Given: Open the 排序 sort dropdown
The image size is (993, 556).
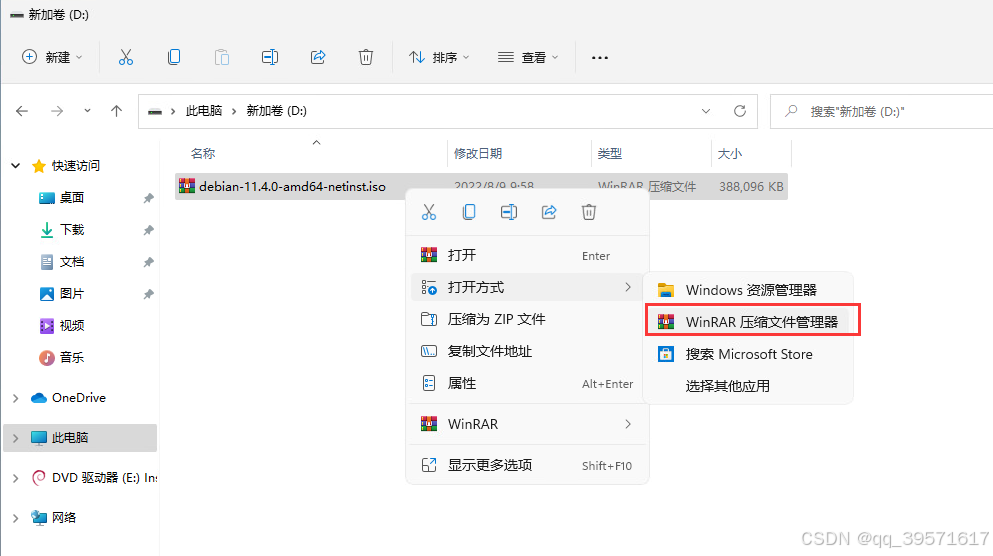Looking at the screenshot, I should pyautogui.click(x=439, y=58).
